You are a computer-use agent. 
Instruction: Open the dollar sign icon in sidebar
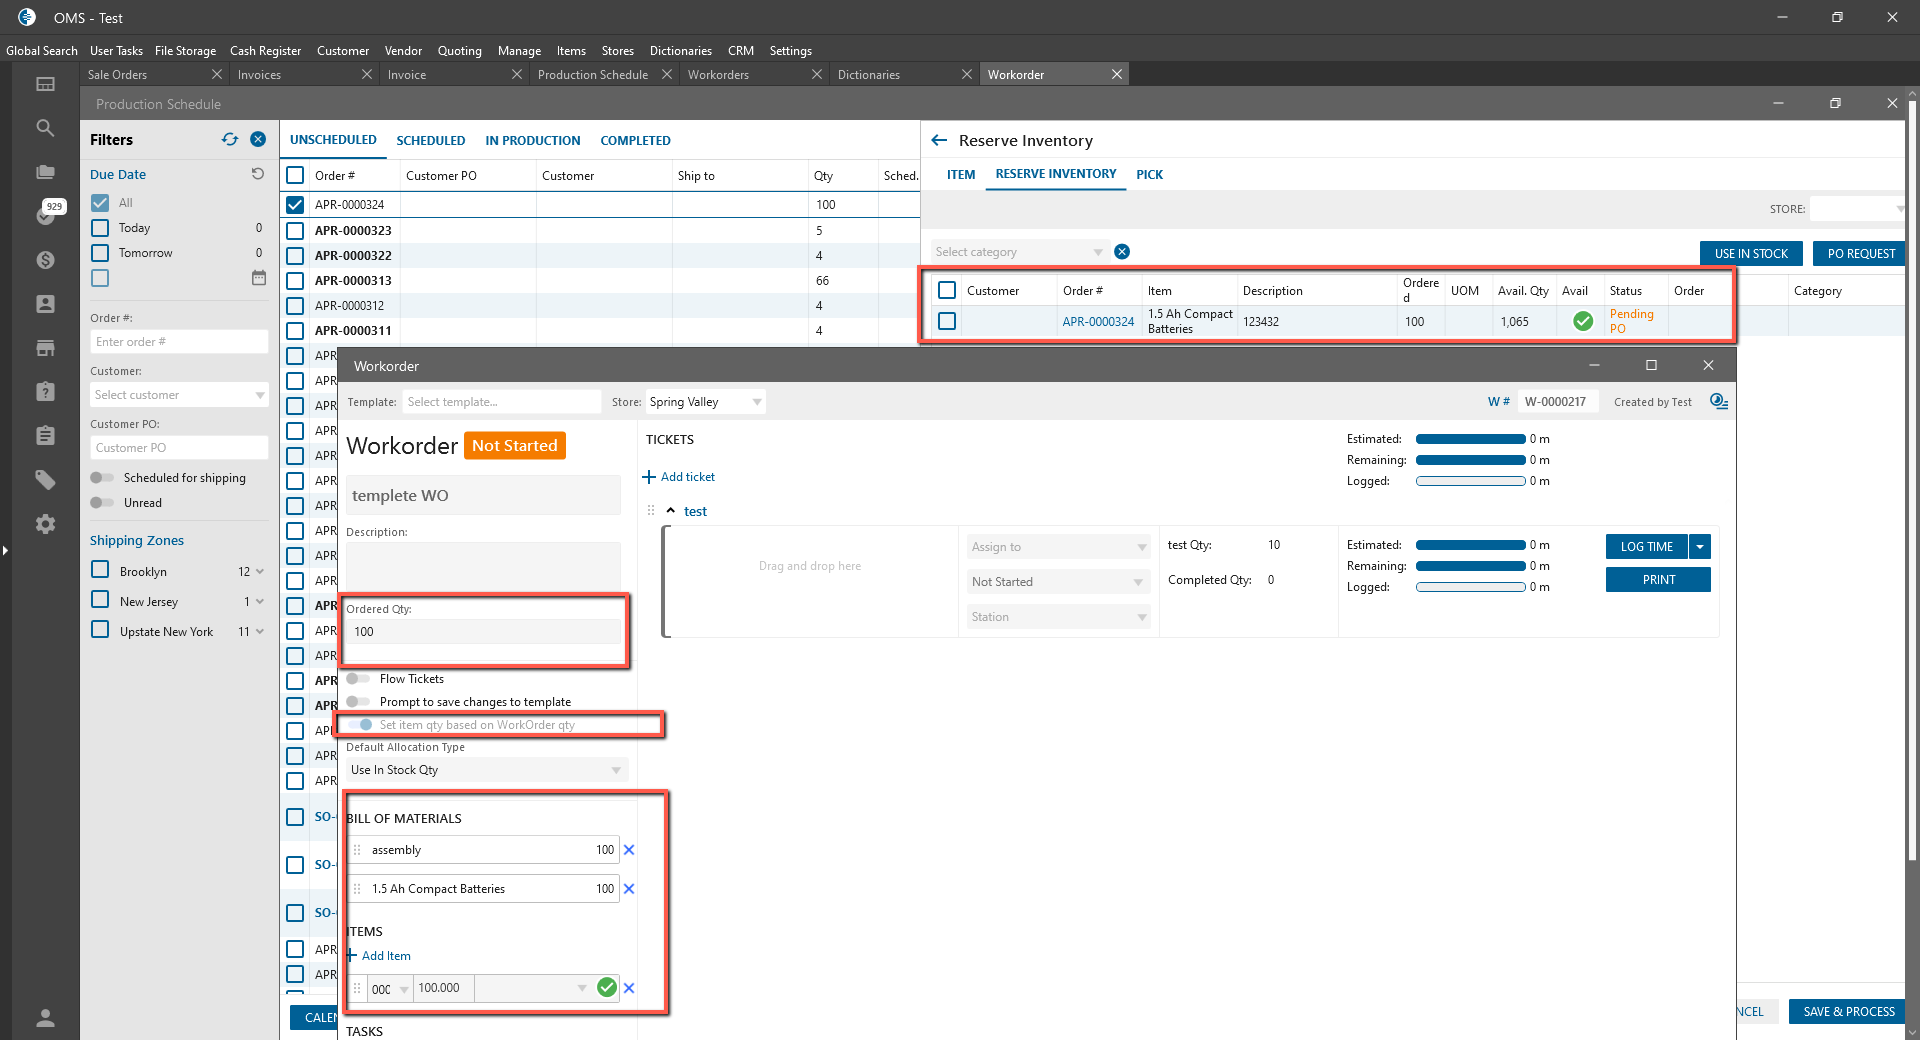point(45,260)
